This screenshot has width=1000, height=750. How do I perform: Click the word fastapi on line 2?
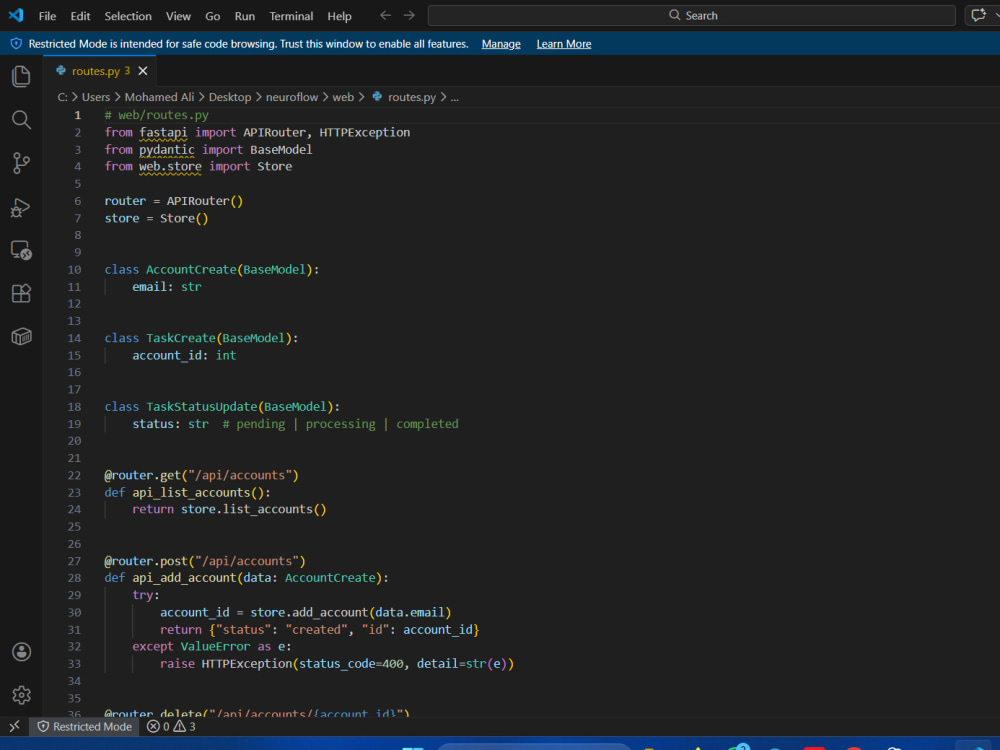coord(163,133)
